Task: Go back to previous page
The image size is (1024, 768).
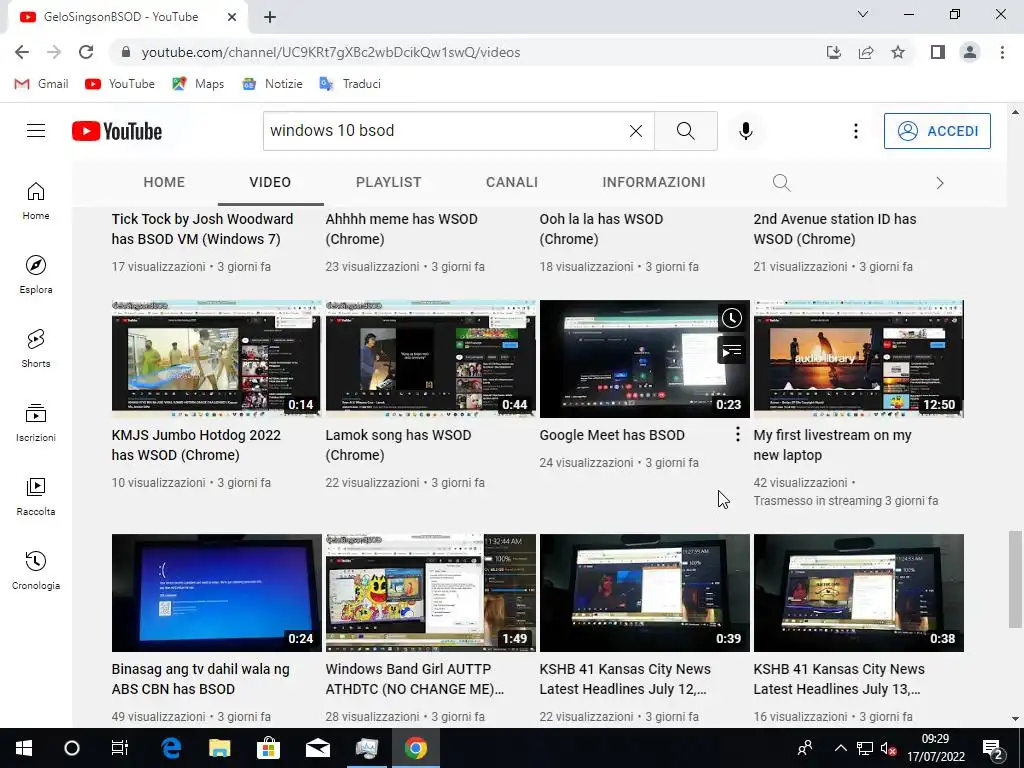Action: pos(22,52)
